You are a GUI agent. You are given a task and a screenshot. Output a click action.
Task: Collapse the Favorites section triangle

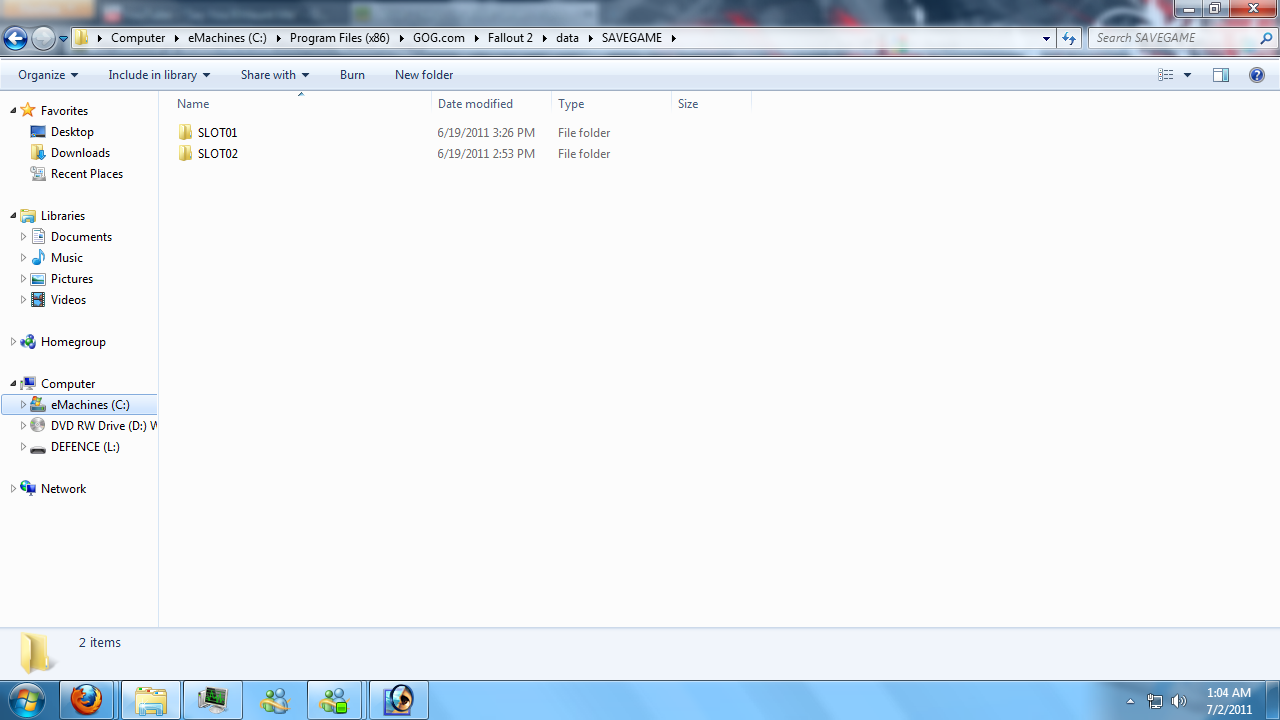click(13, 111)
